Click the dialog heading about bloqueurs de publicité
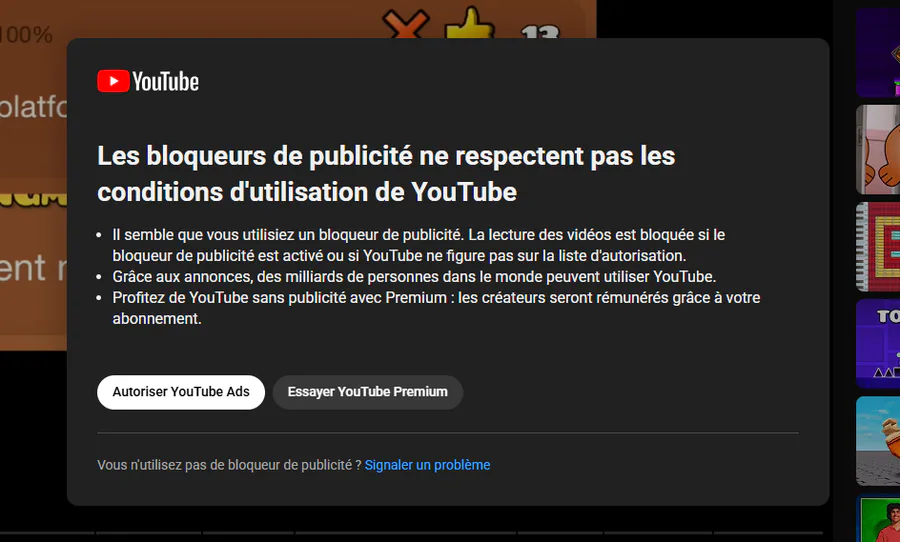This screenshot has height=542, width=900. point(386,173)
